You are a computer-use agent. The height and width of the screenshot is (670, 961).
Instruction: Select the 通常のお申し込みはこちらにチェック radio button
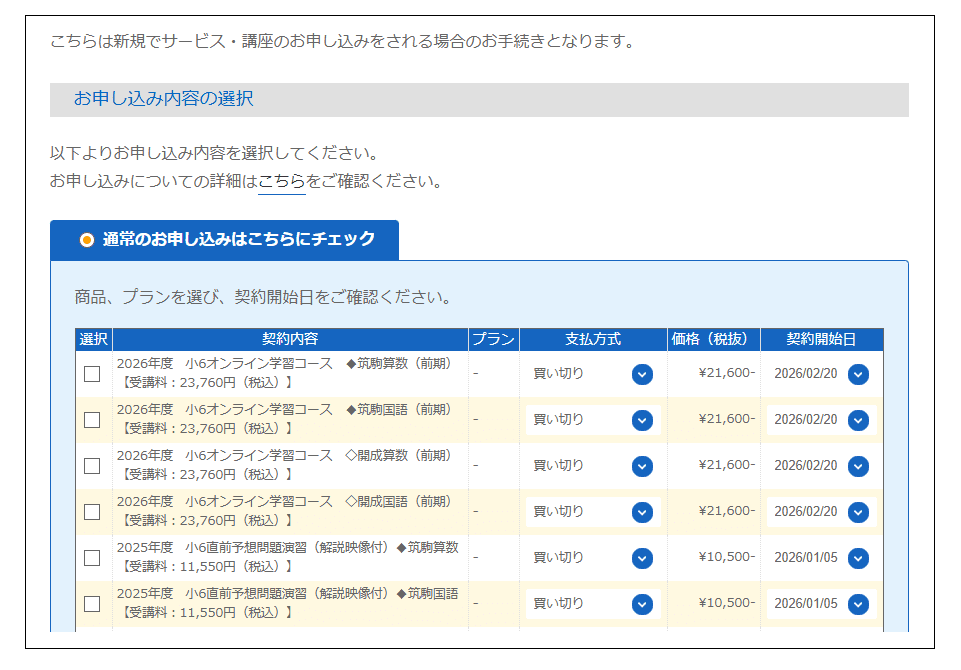pos(87,240)
